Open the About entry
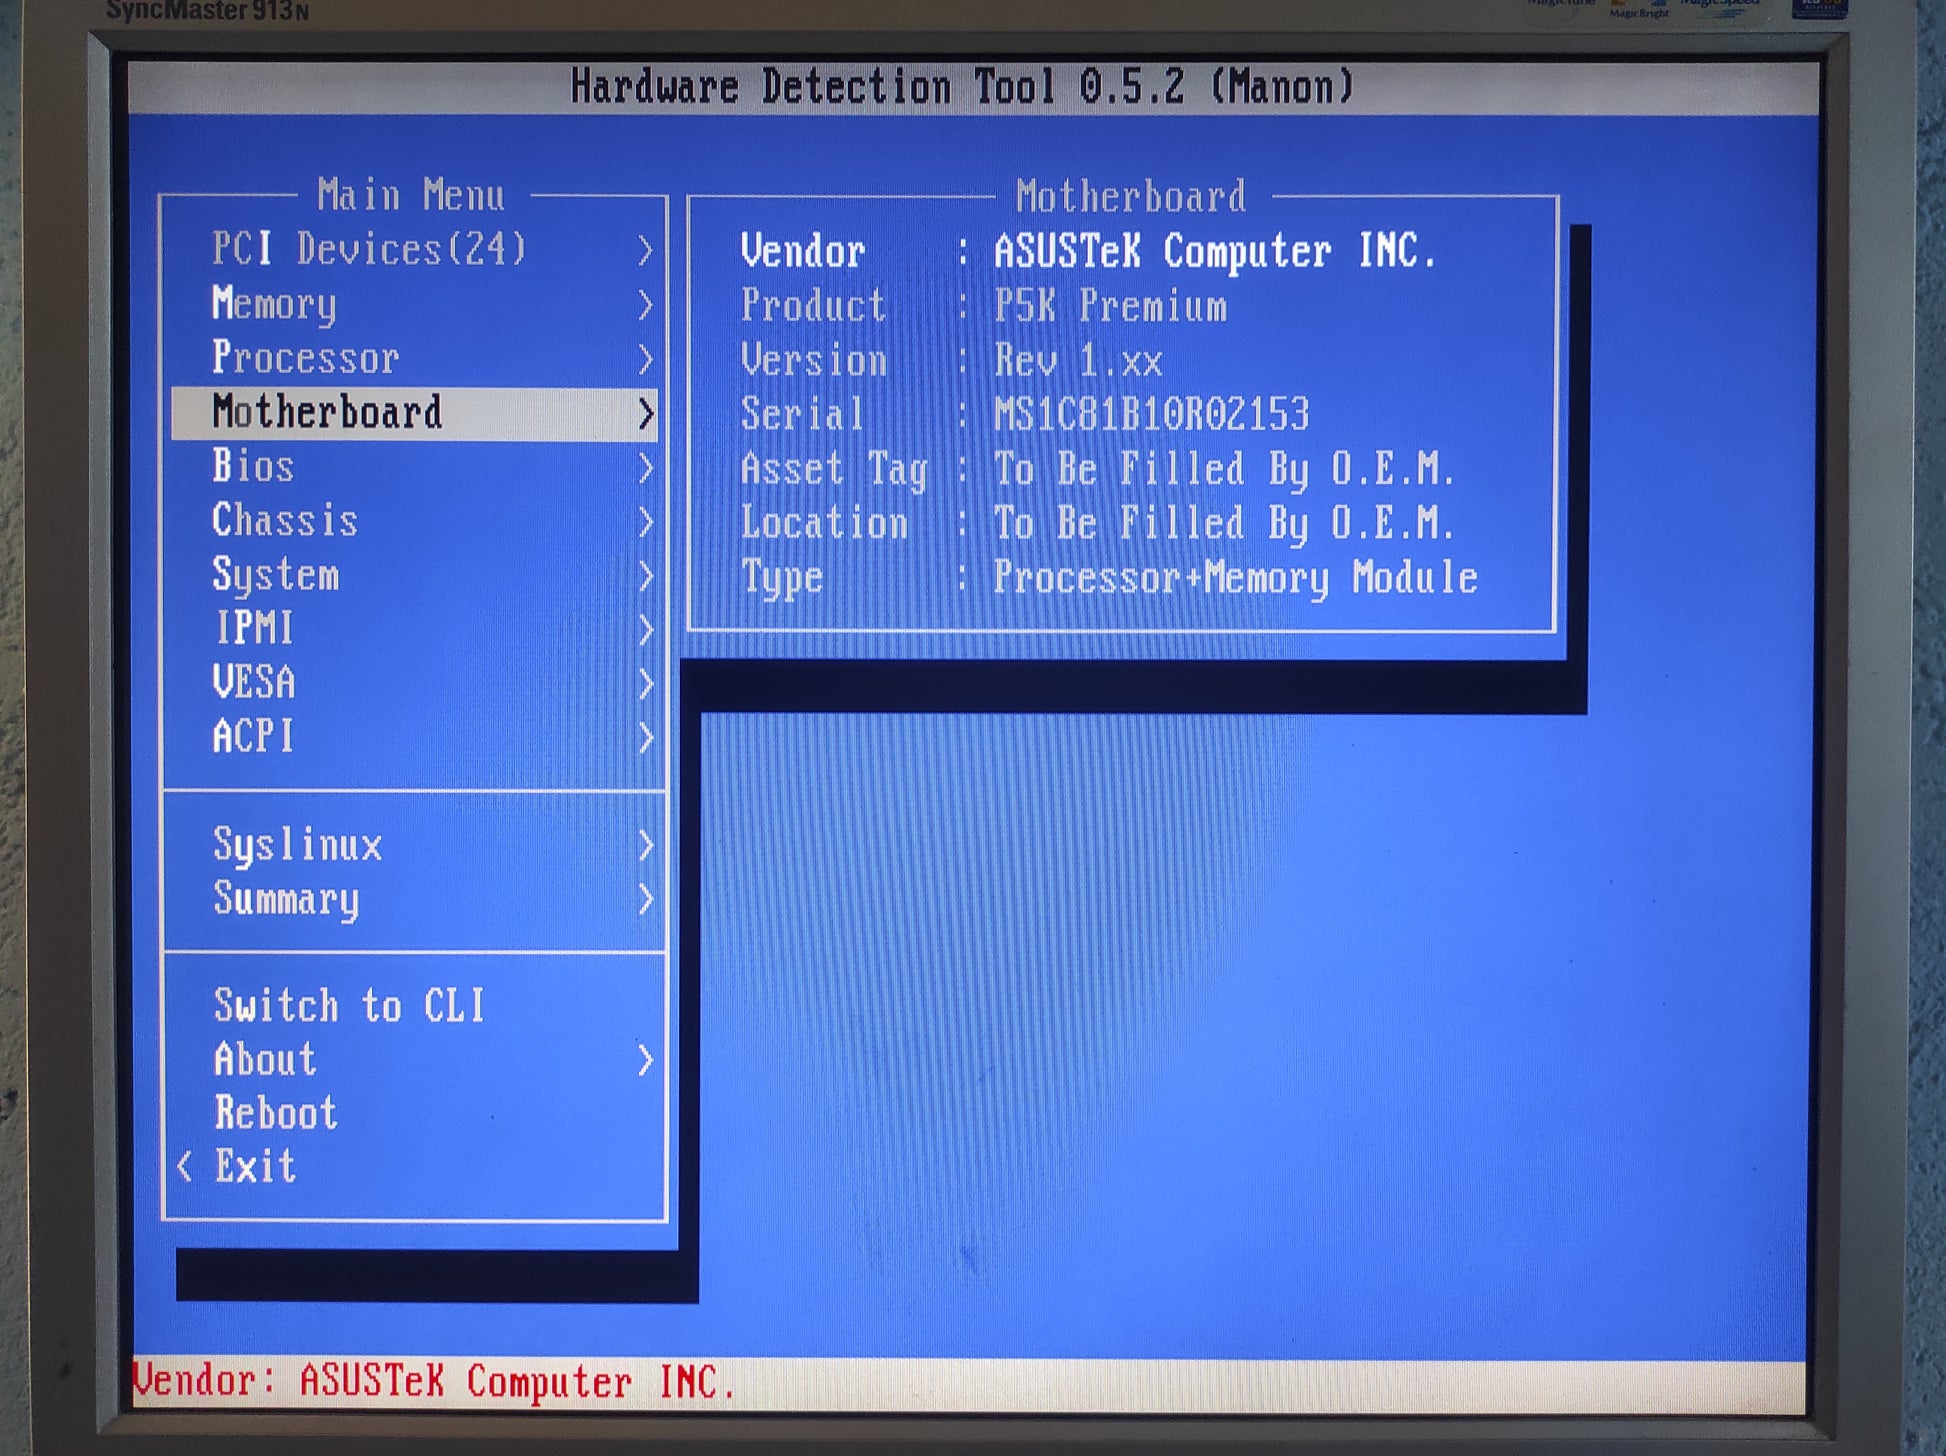Screen dimensions: 1946x1456 click(265, 1060)
